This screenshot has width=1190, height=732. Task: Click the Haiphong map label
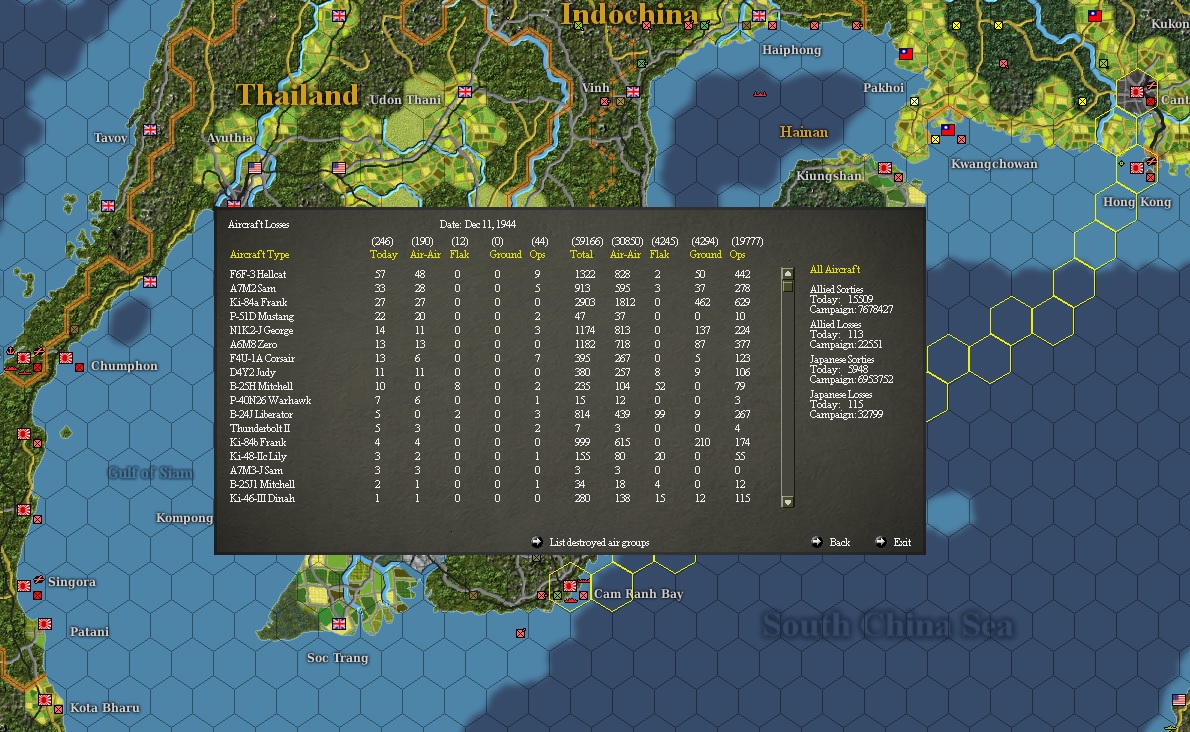coord(791,50)
